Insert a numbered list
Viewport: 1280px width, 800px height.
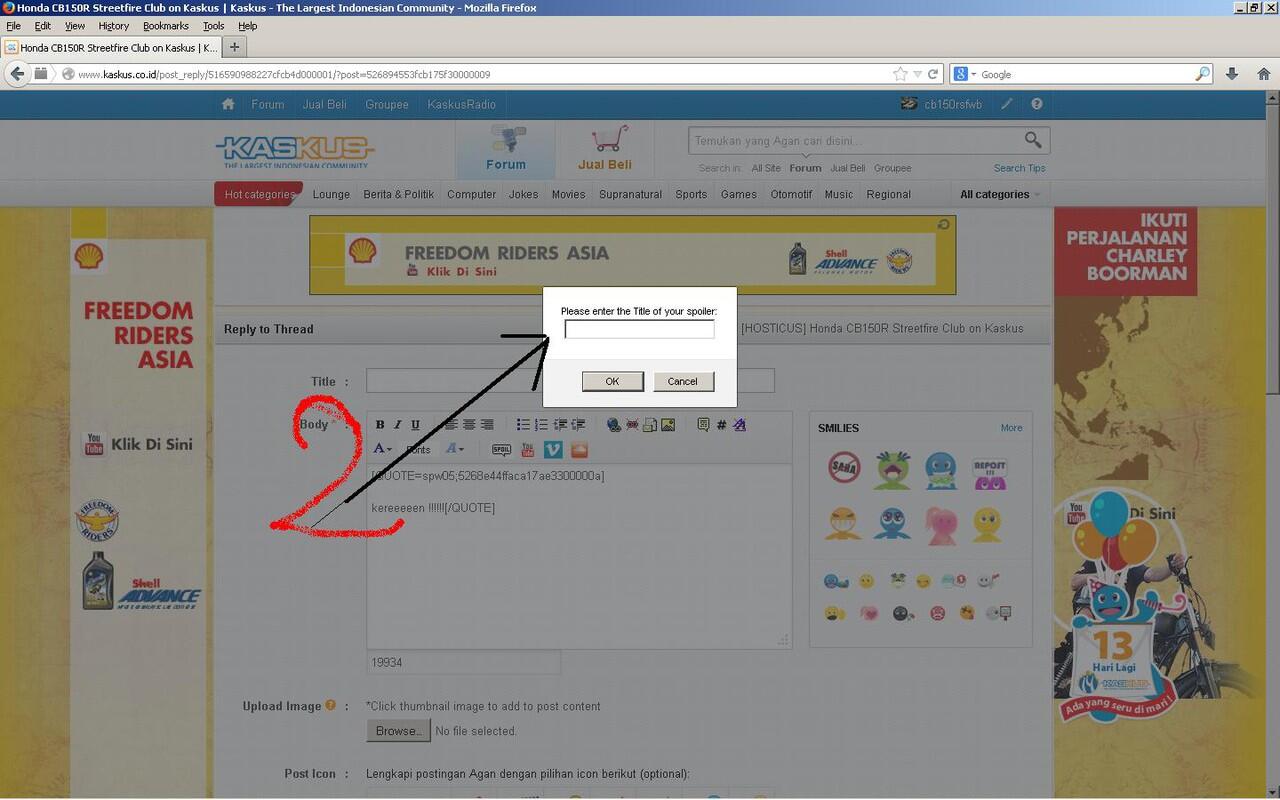[x=541, y=425]
